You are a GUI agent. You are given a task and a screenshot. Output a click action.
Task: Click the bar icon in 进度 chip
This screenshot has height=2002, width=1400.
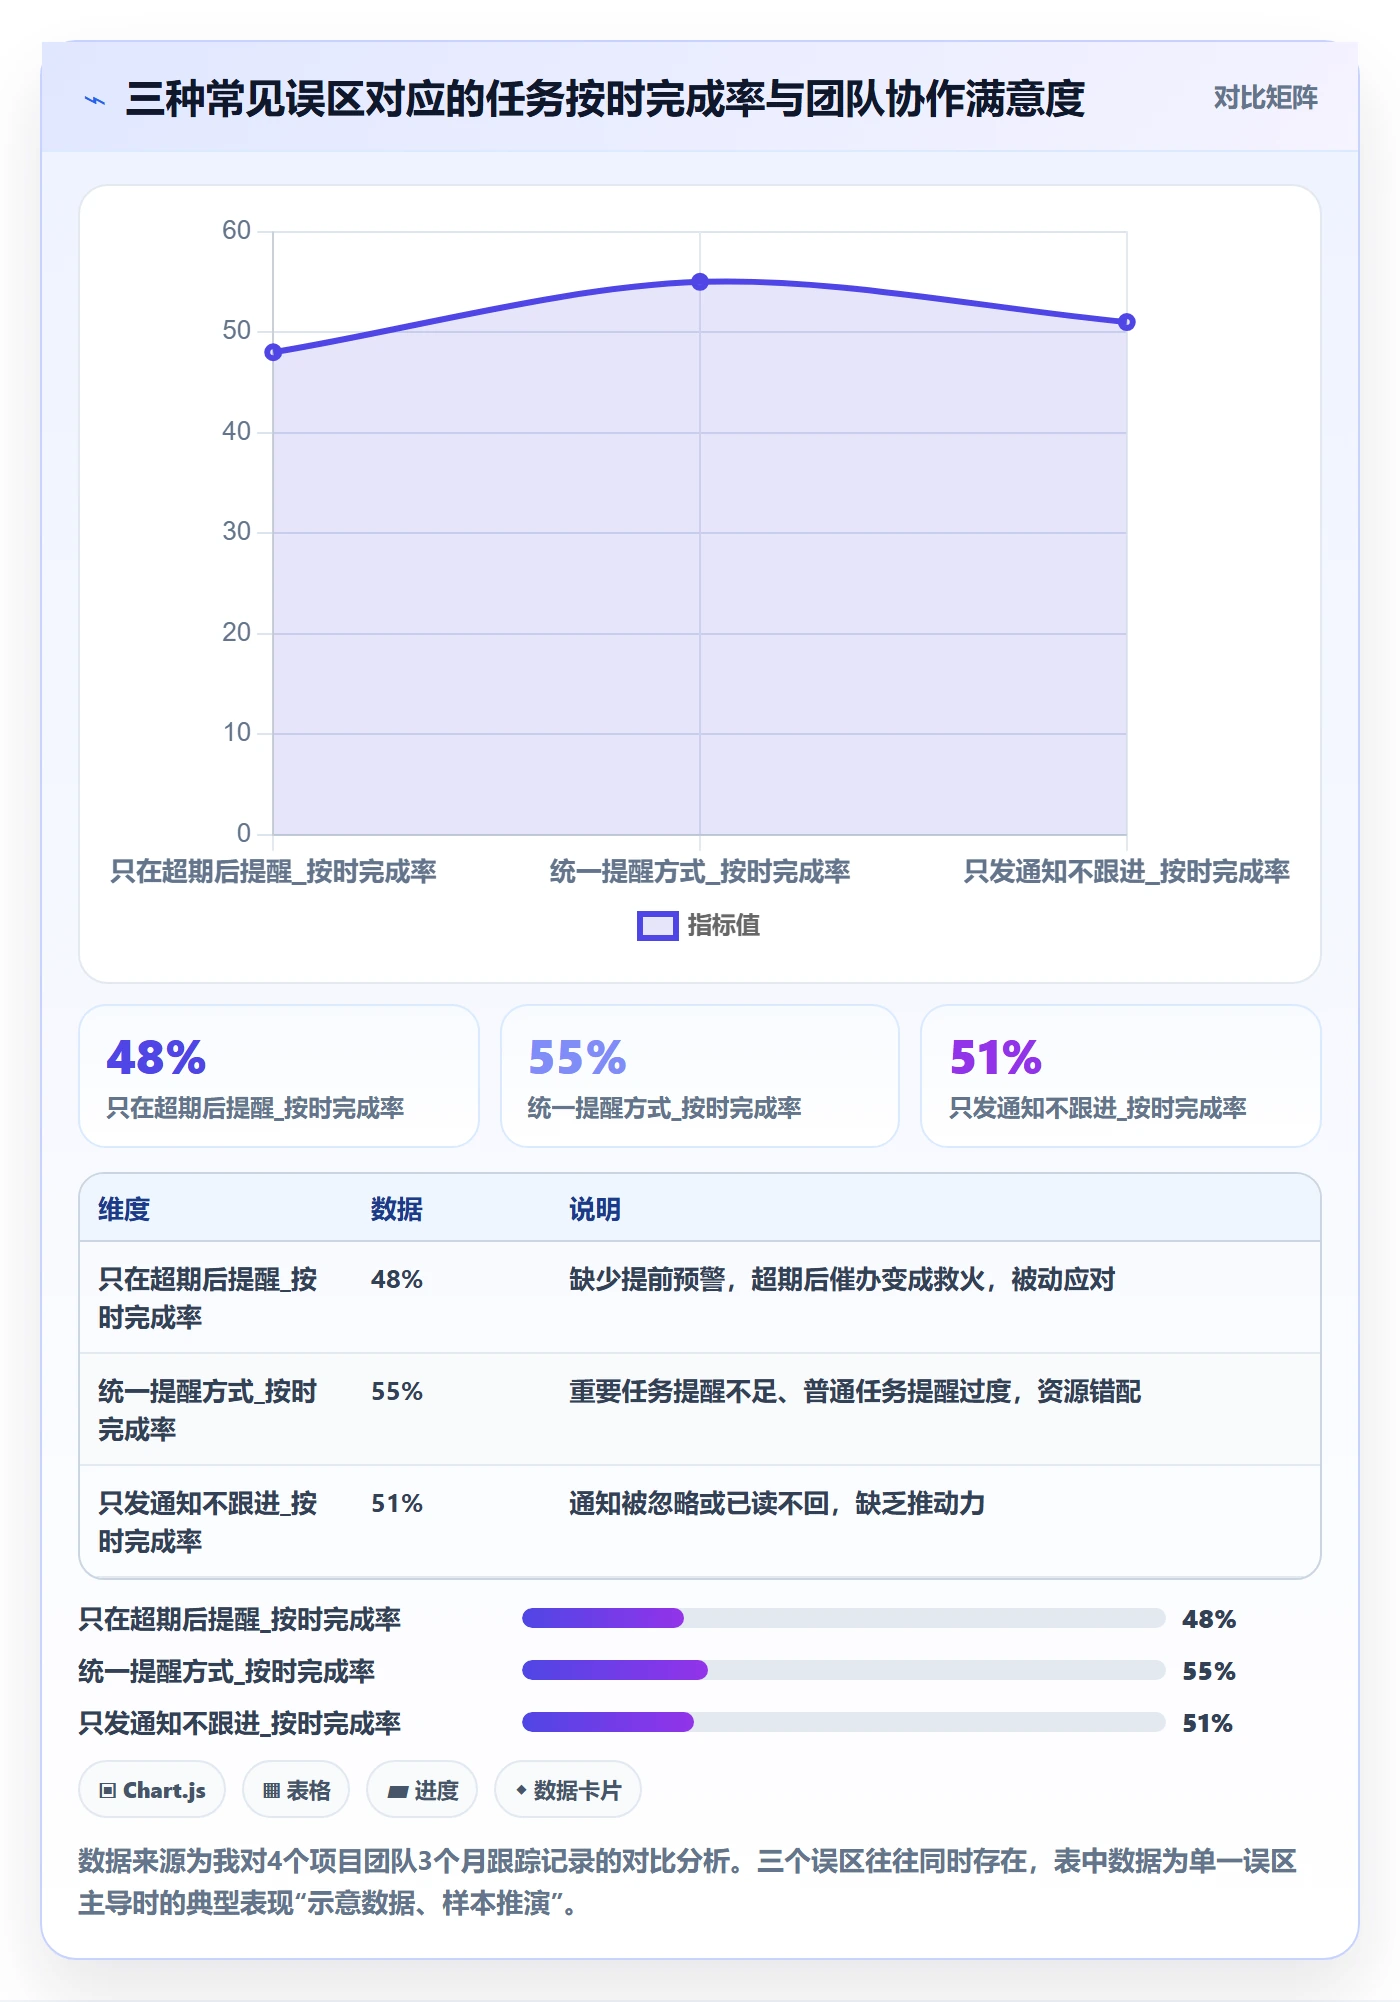tap(398, 1792)
